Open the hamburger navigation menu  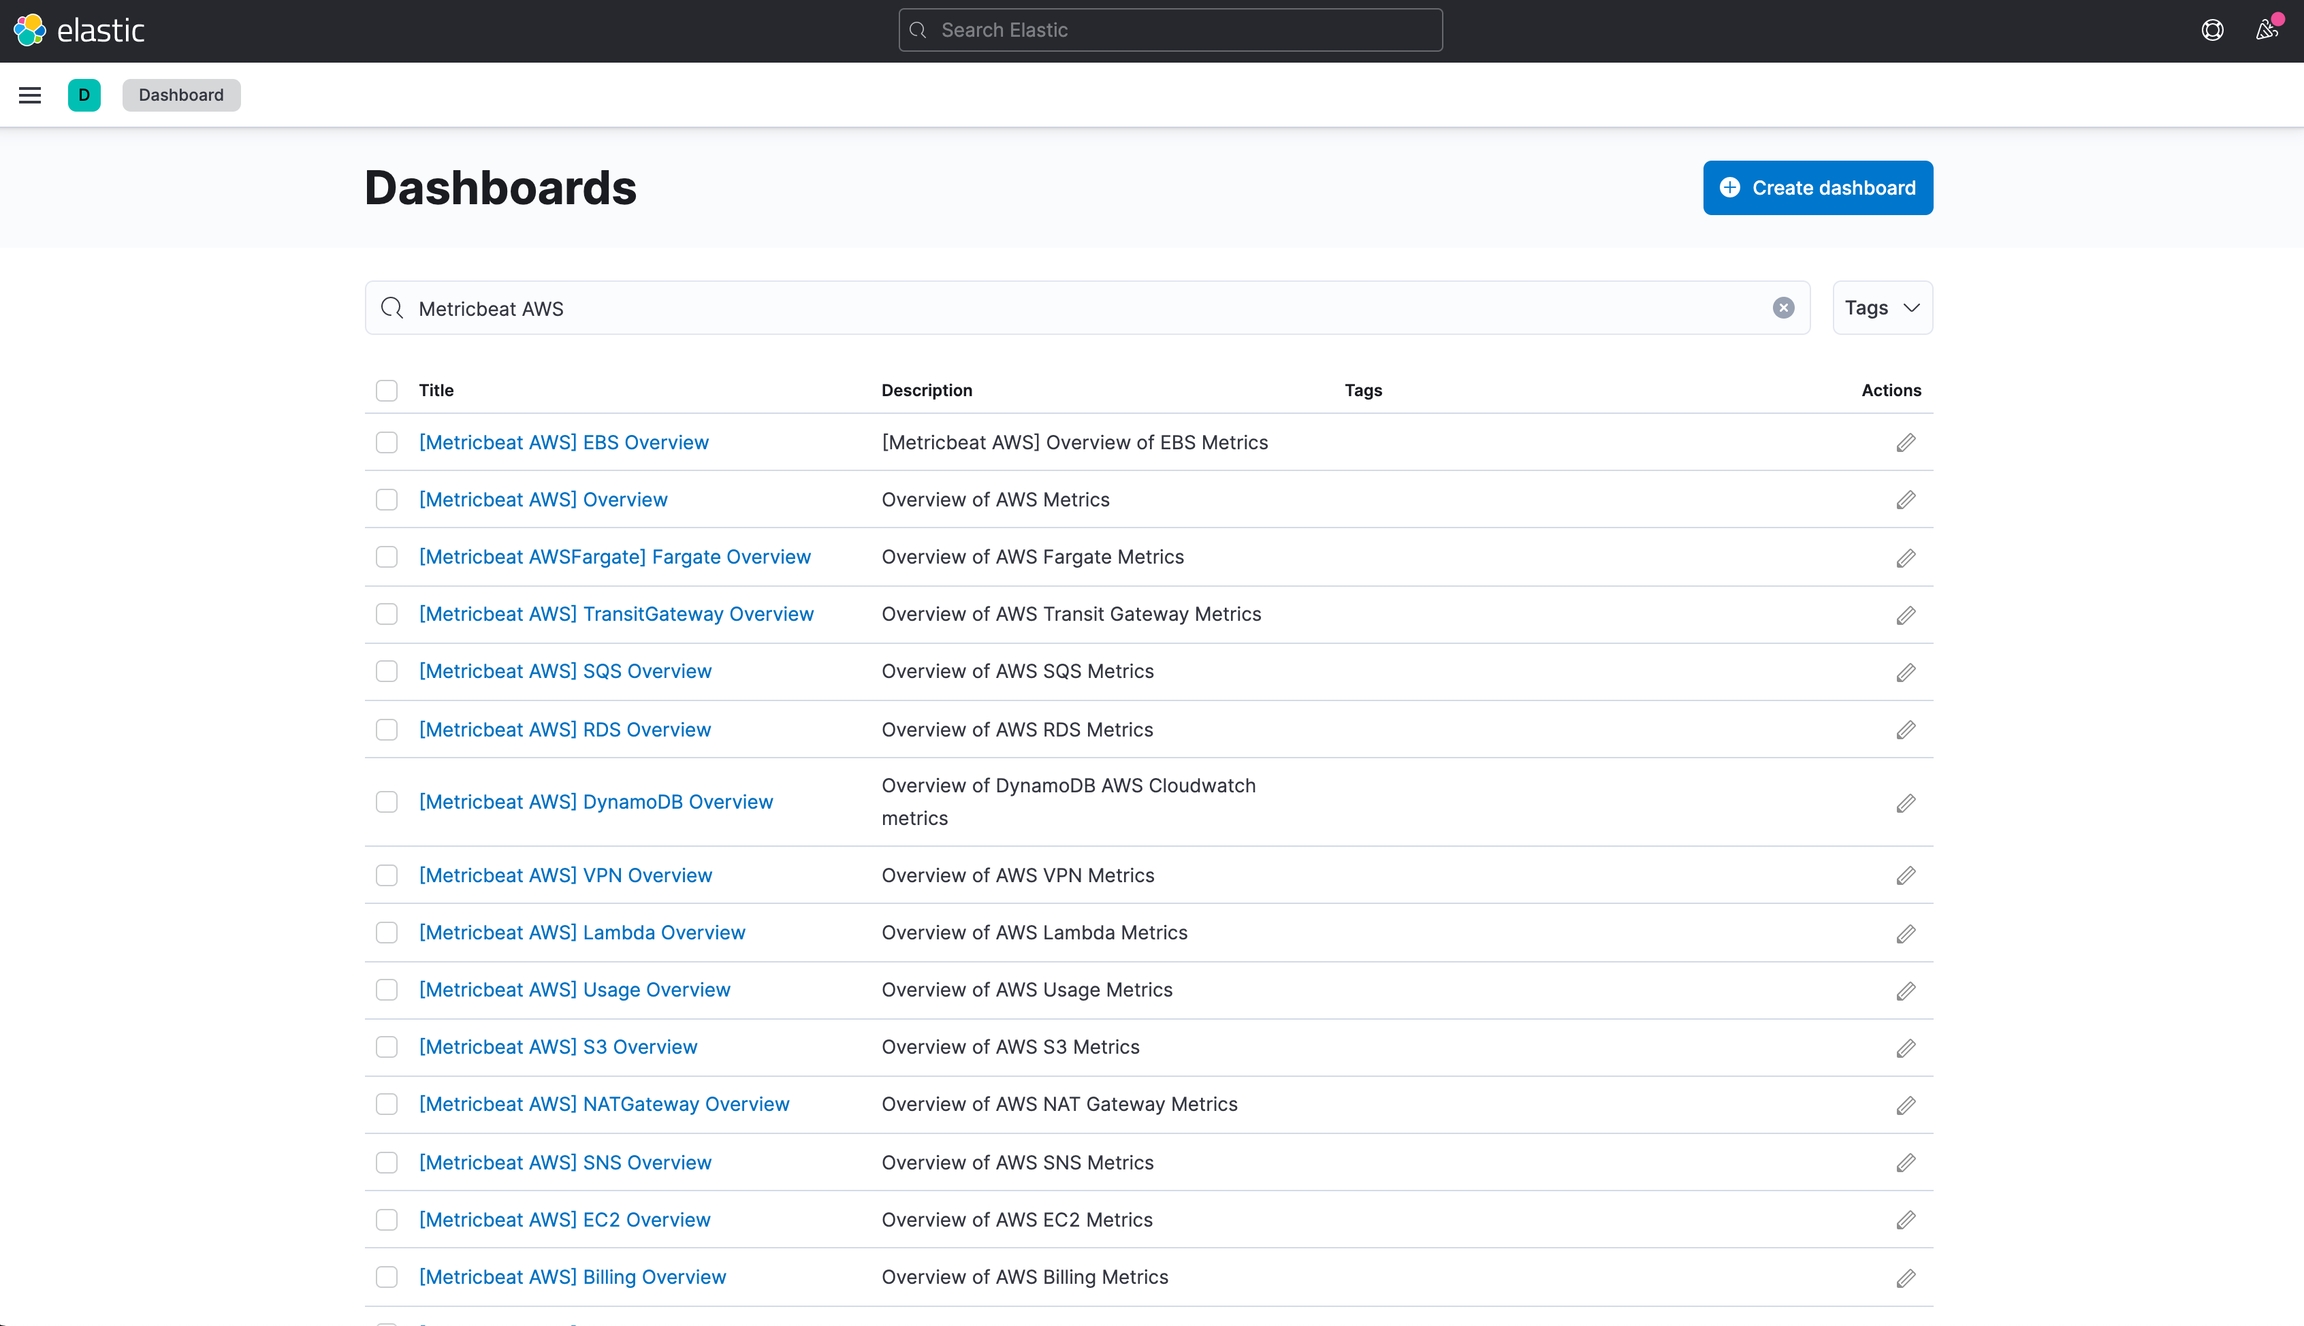coord(30,95)
